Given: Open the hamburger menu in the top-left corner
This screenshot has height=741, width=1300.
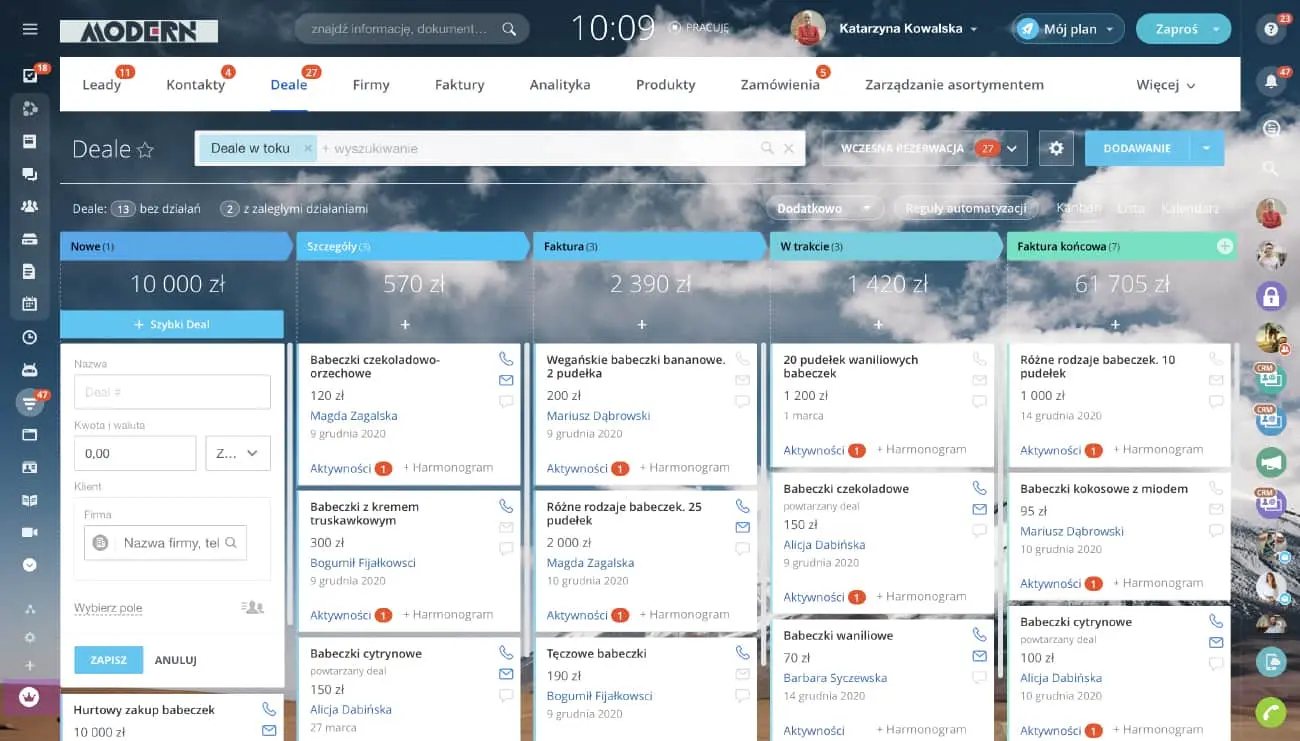Looking at the screenshot, I should pyautogui.click(x=30, y=29).
